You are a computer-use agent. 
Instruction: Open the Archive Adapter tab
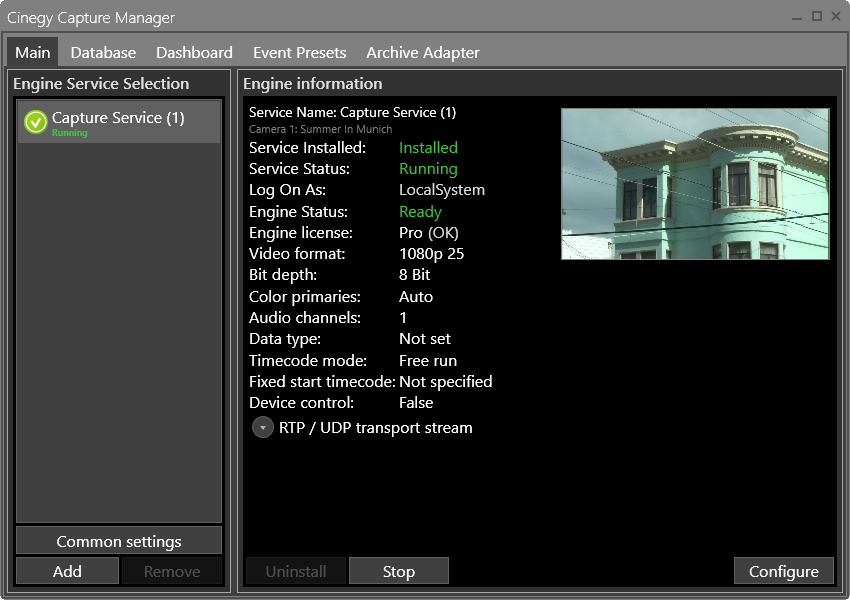click(423, 53)
